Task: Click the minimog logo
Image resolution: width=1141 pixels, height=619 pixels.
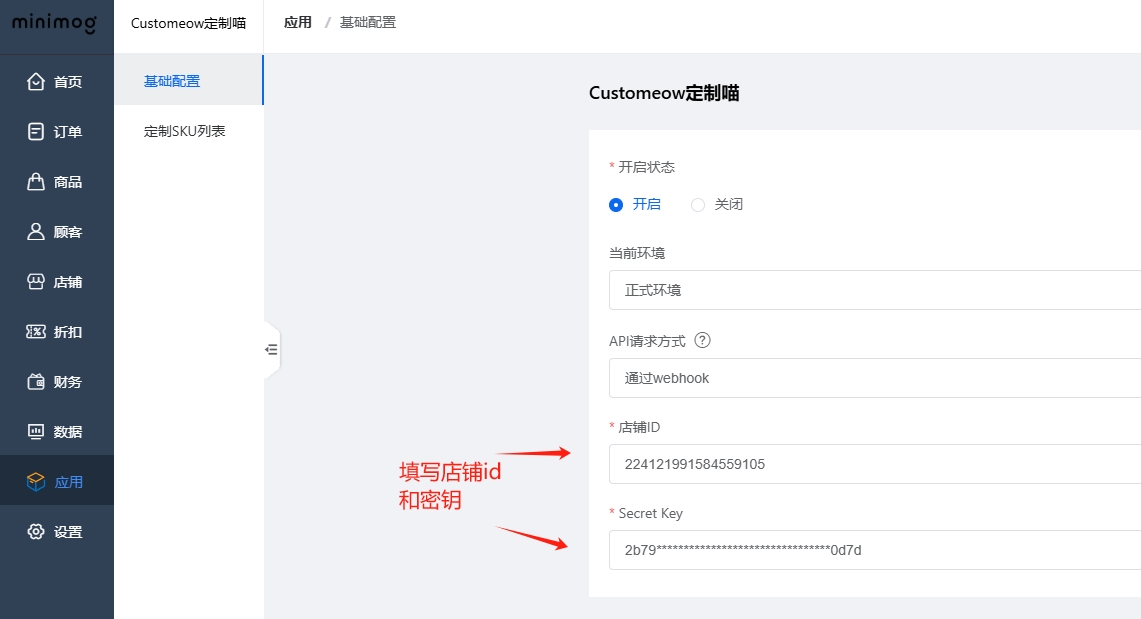Action: (x=55, y=23)
